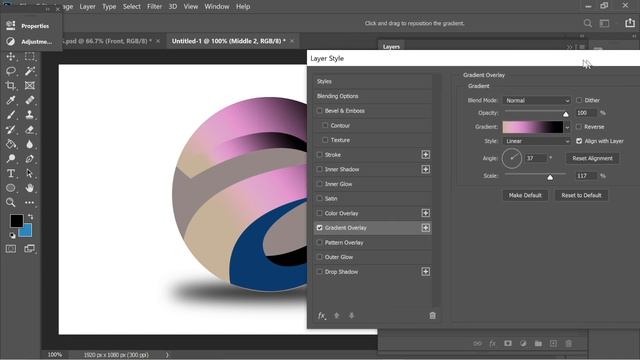This screenshot has height=360, width=640.
Task: Add another Inner Shadow with plus button
Action: 425,169
